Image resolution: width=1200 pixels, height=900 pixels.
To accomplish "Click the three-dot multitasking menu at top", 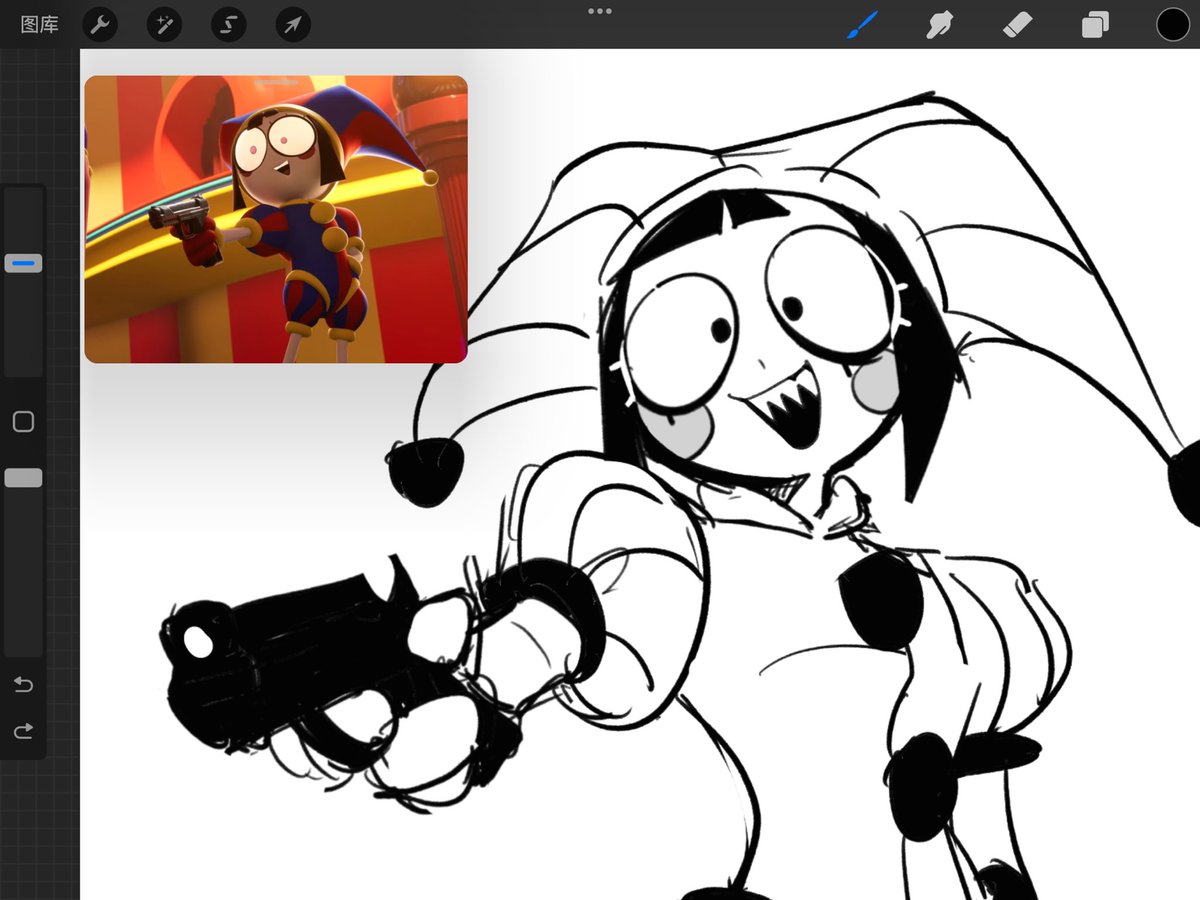I will tap(600, 11).
